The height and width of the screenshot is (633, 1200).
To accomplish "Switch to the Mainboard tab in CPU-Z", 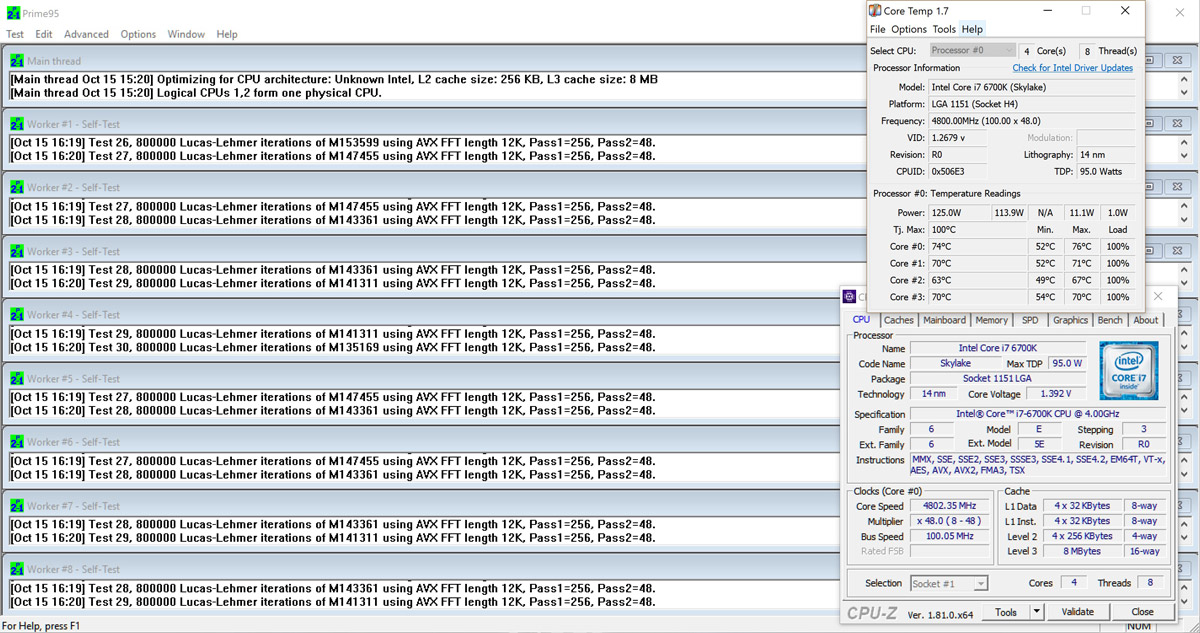I will click(x=944, y=320).
